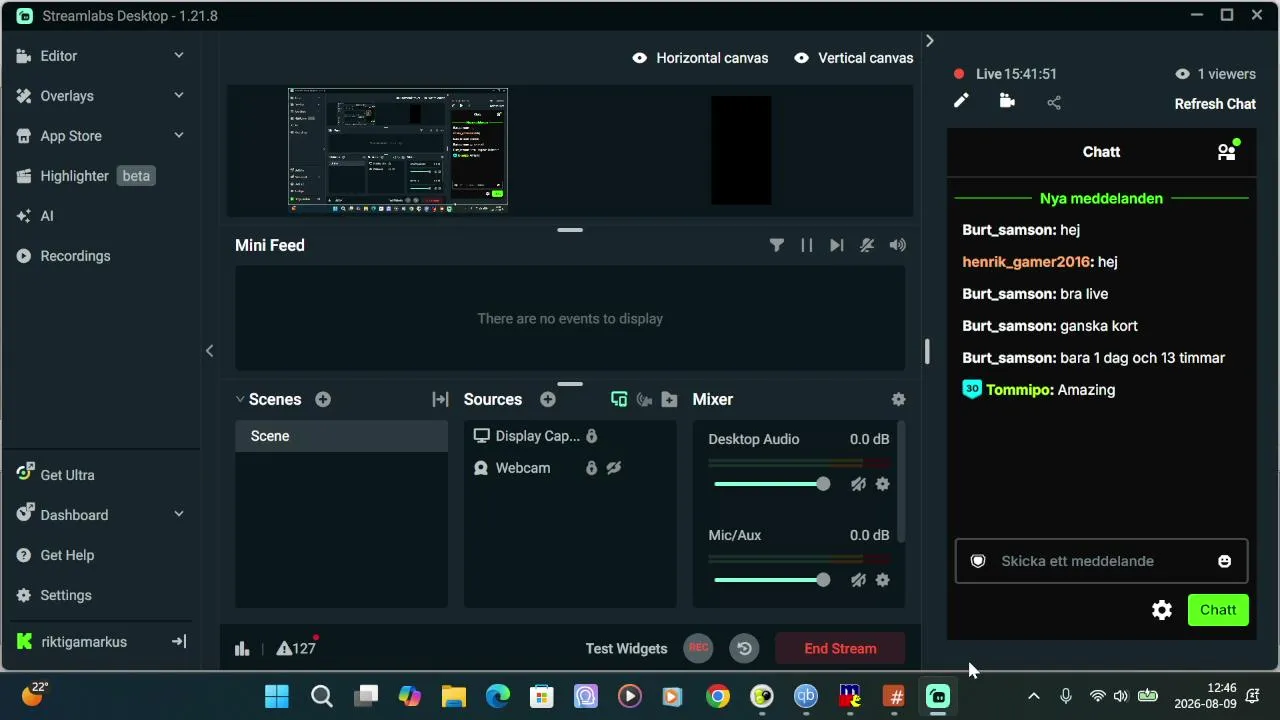This screenshot has width=1280, height=720.
Task: Click the camera icon in chat header
Action: 1007,101
